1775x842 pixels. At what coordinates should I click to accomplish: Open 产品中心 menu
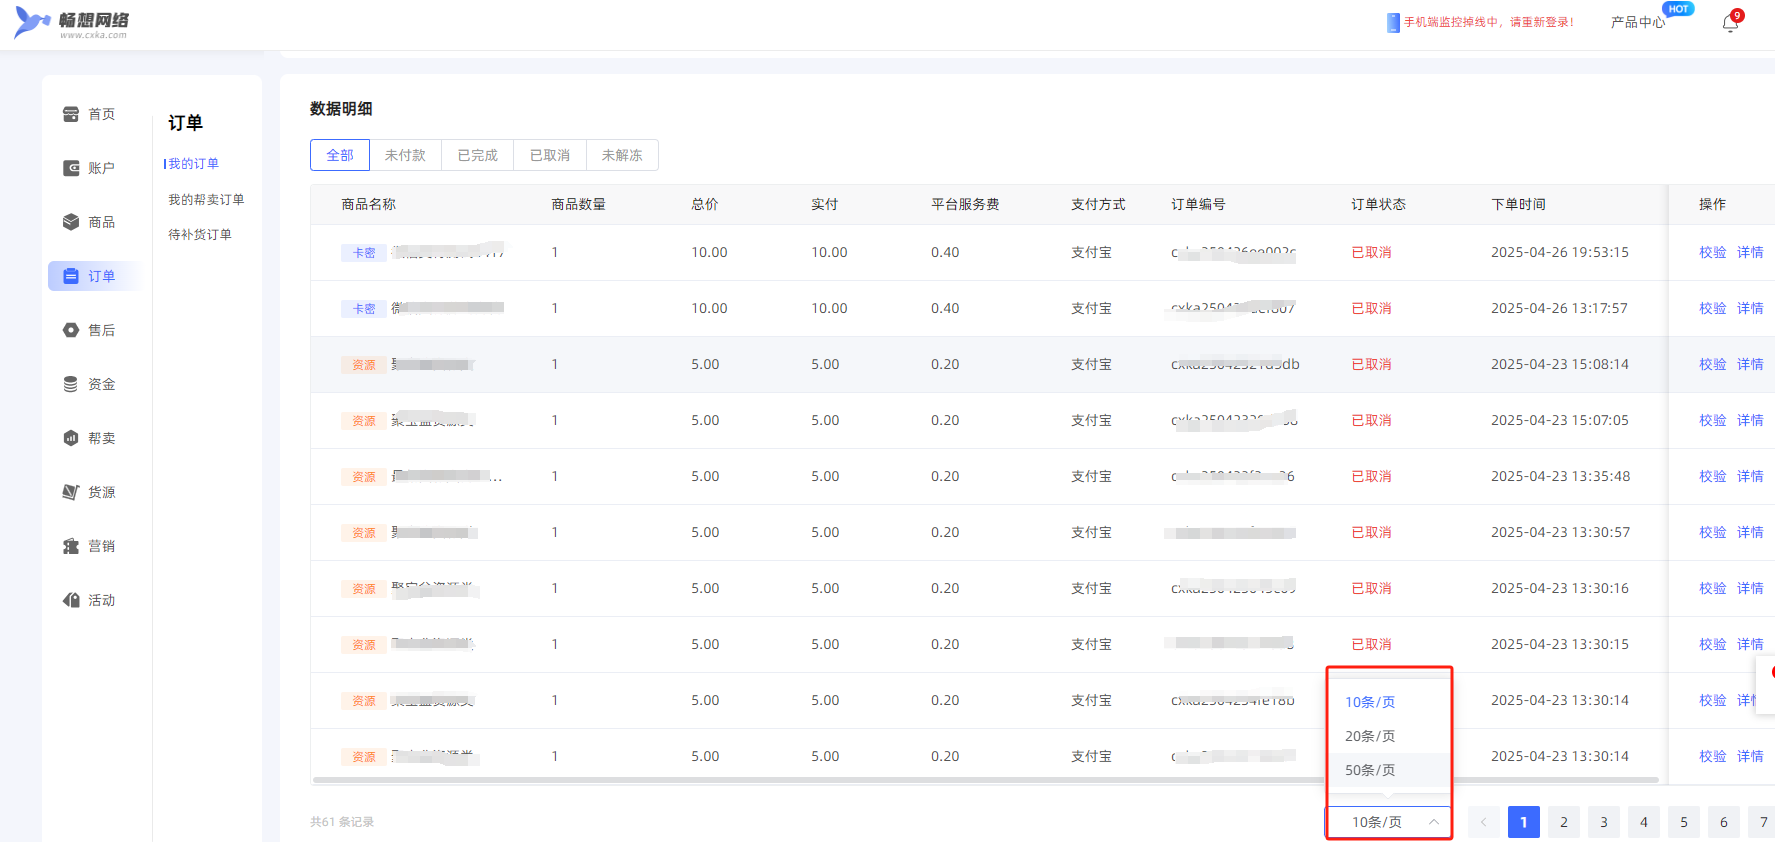click(x=1637, y=22)
